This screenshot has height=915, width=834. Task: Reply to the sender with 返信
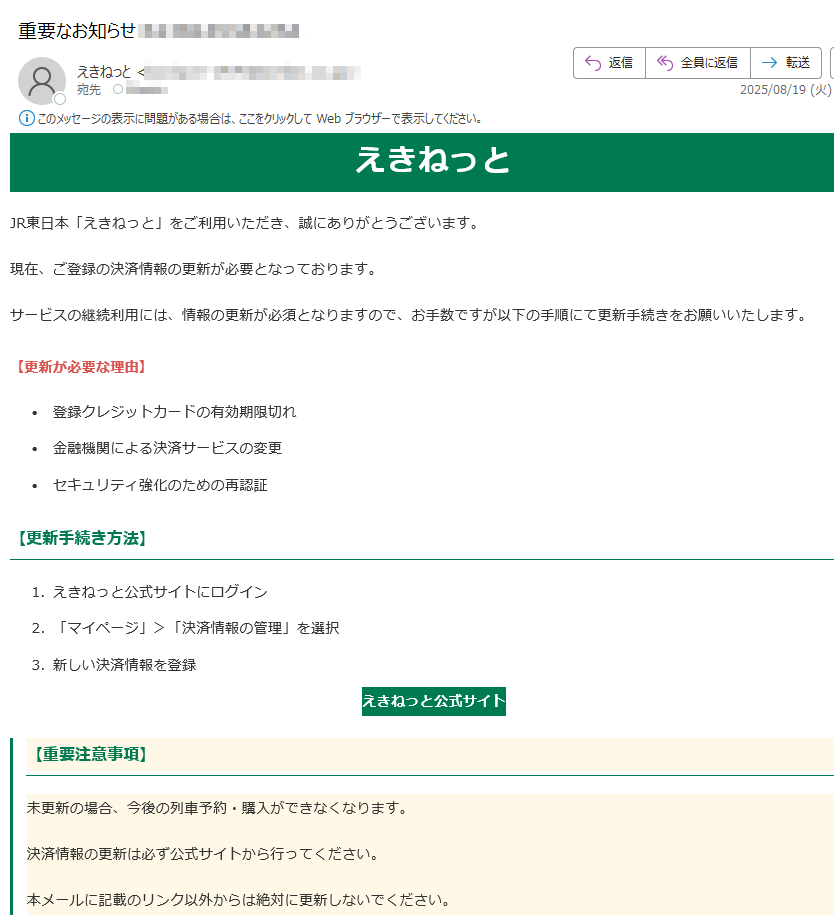(x=609, y=62)
